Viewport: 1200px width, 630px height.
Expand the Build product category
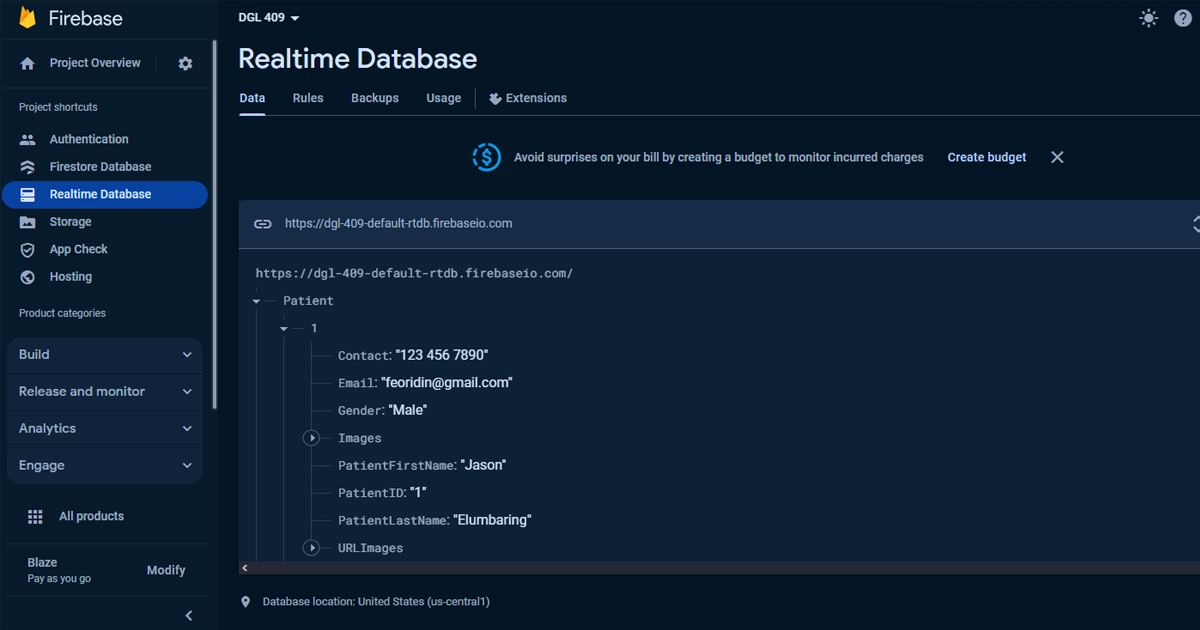[x=105, y=355]
